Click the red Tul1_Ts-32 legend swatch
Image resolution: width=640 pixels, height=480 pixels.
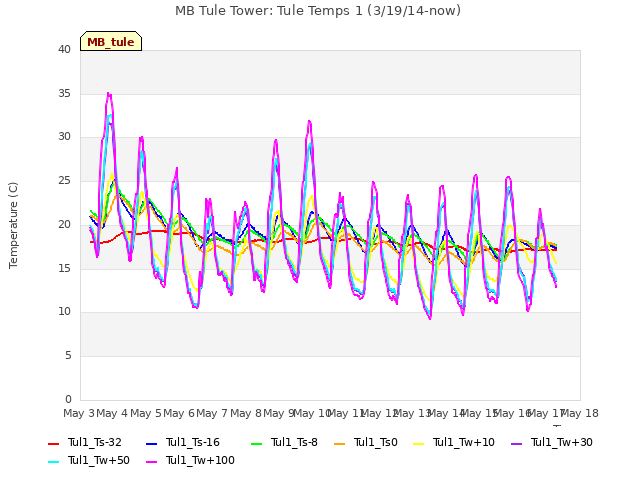(x=54, y=444)
